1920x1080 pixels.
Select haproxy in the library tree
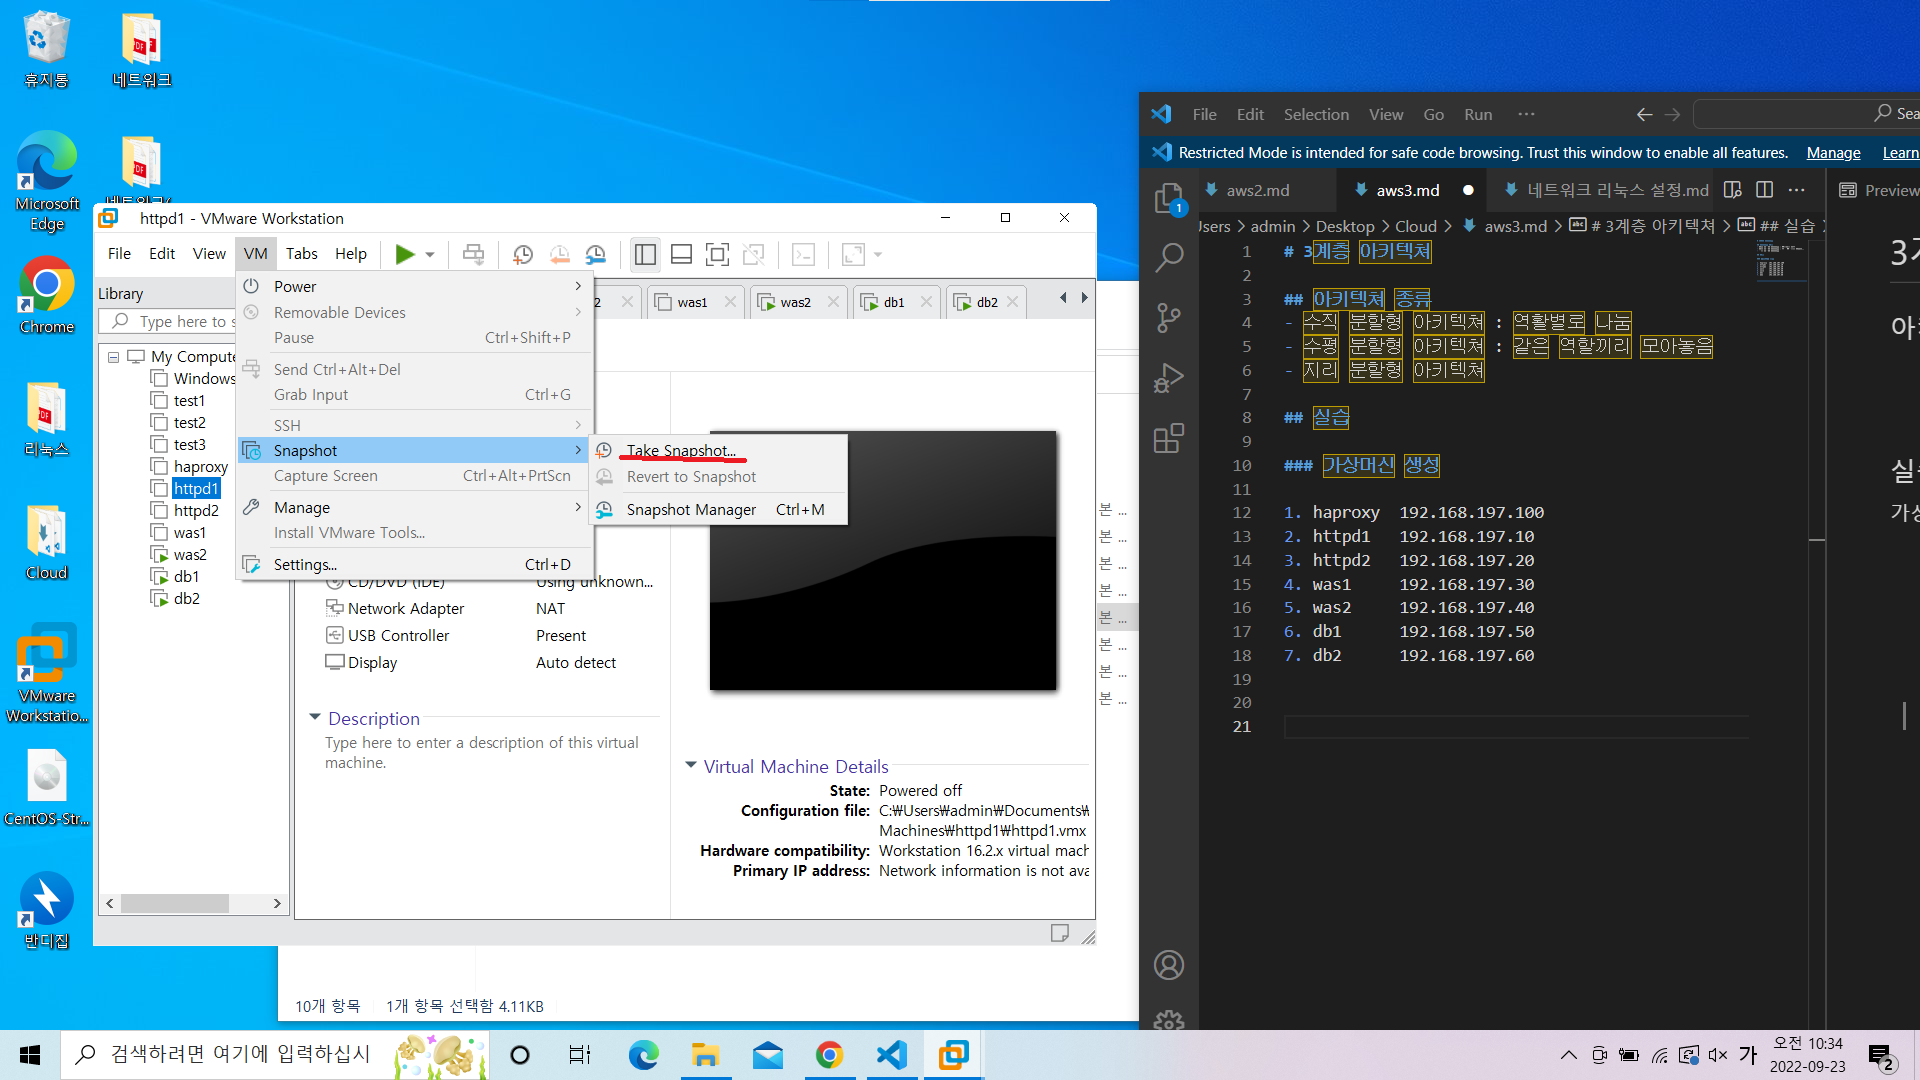tap(200, 467)
